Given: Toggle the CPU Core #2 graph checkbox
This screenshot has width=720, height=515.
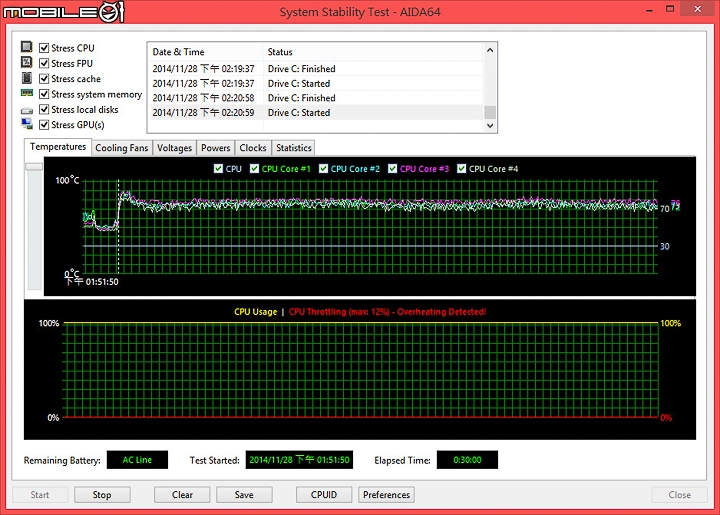Looking at the screenshot, I should (x=323, y=169).
